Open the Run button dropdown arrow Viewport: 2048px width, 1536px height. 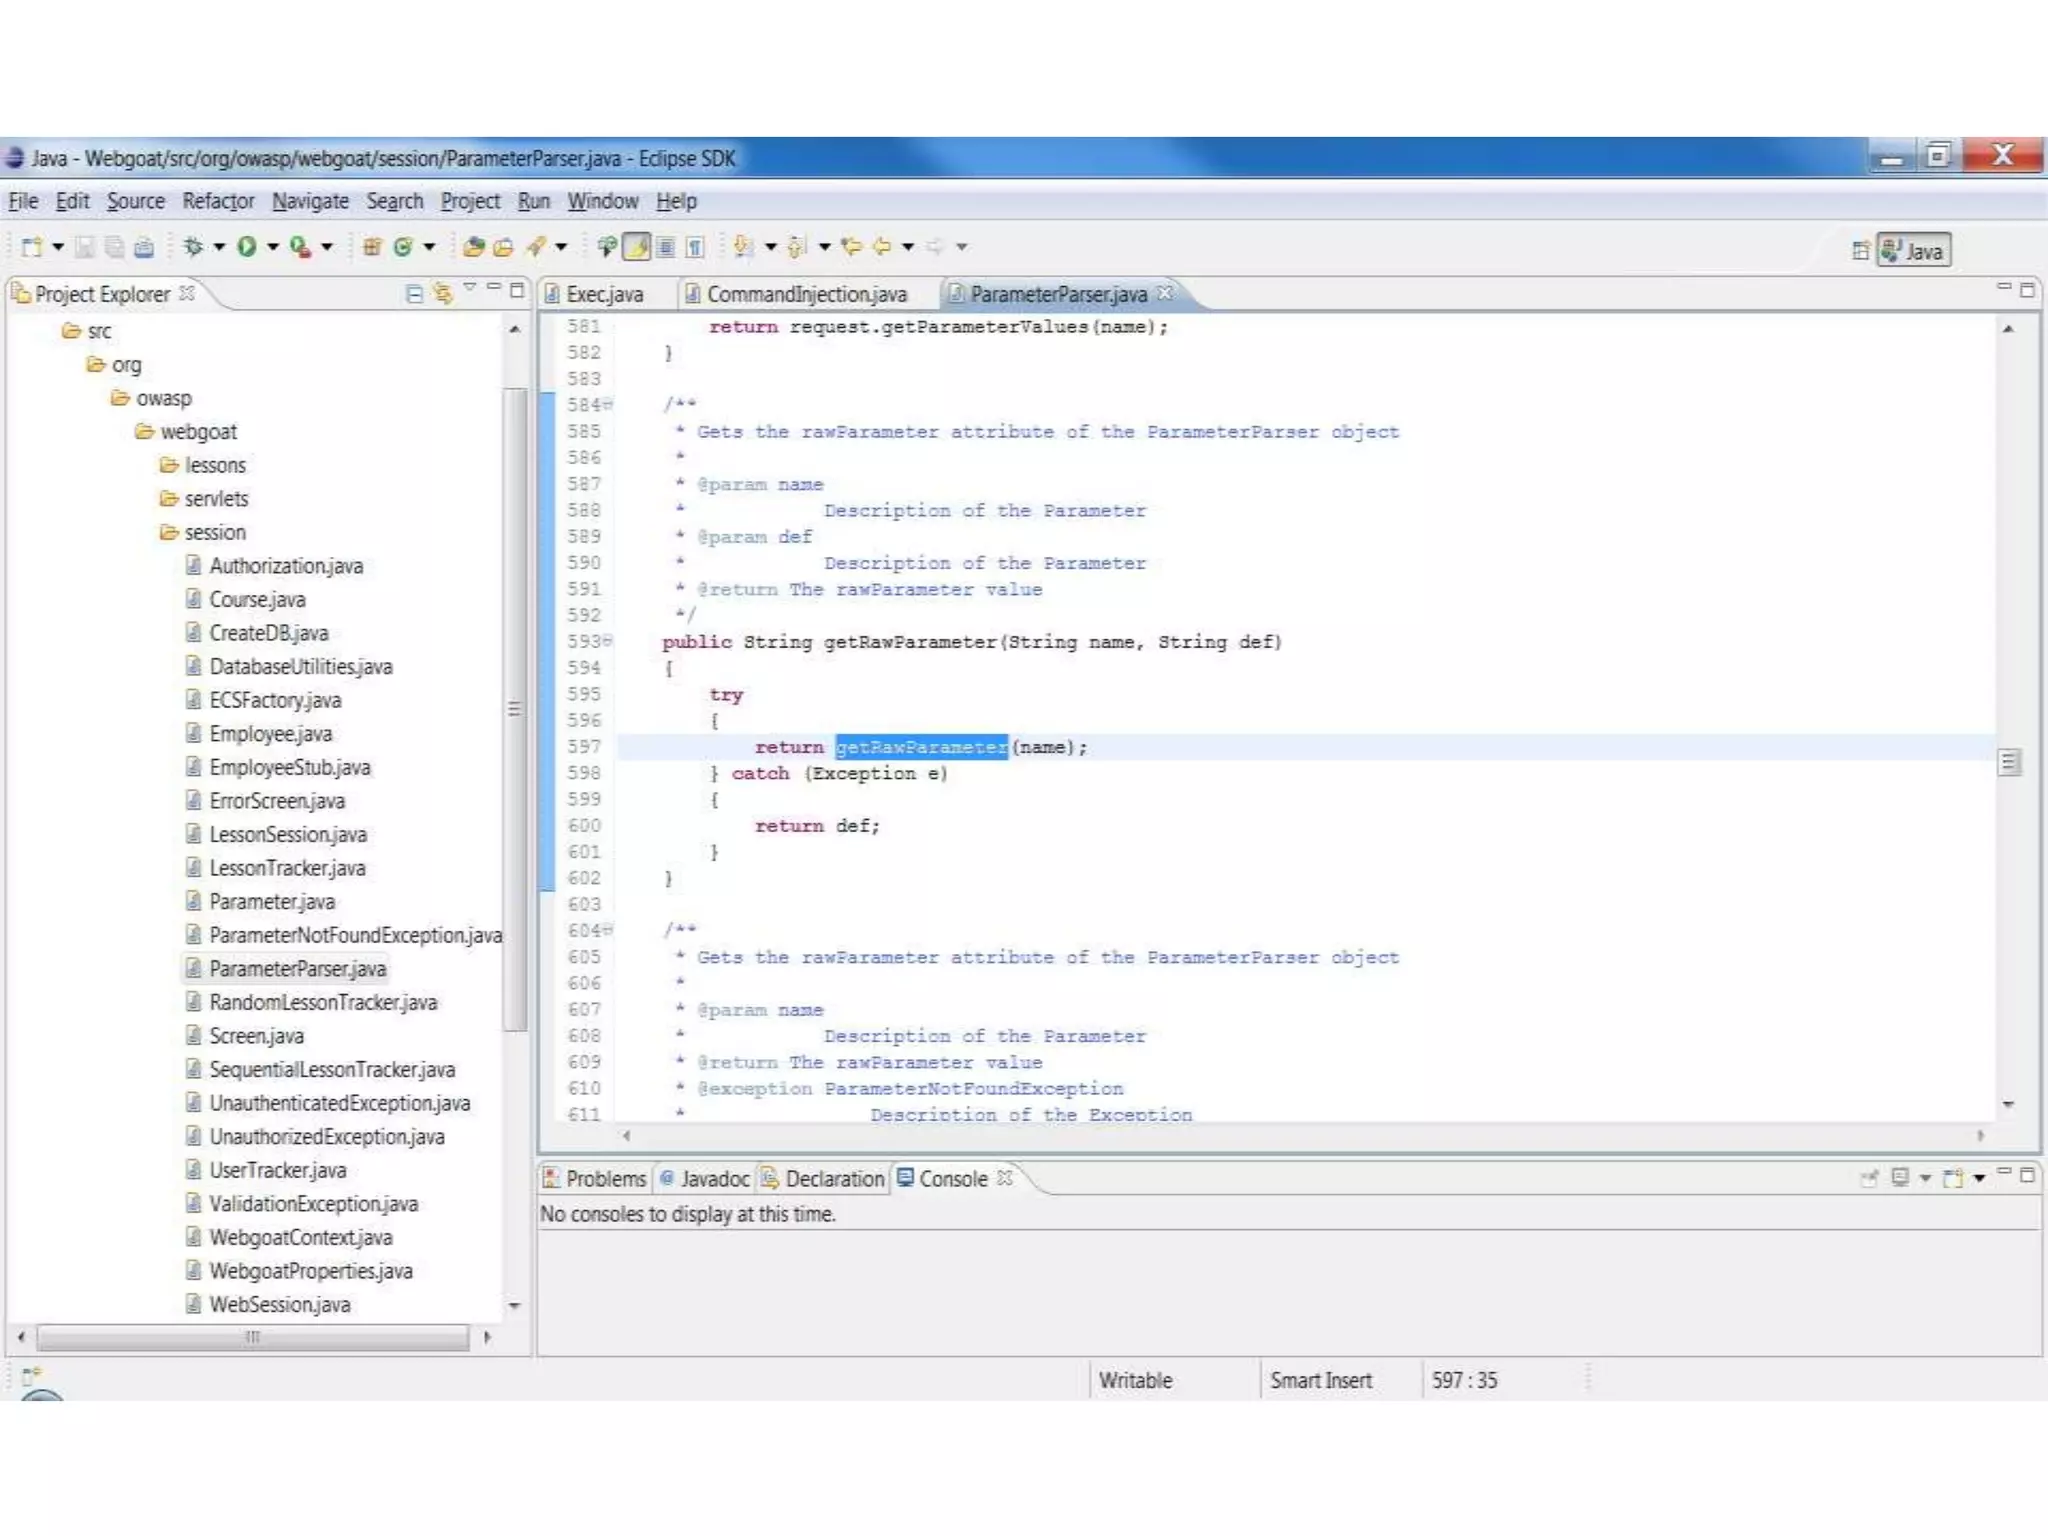[272, 246]
